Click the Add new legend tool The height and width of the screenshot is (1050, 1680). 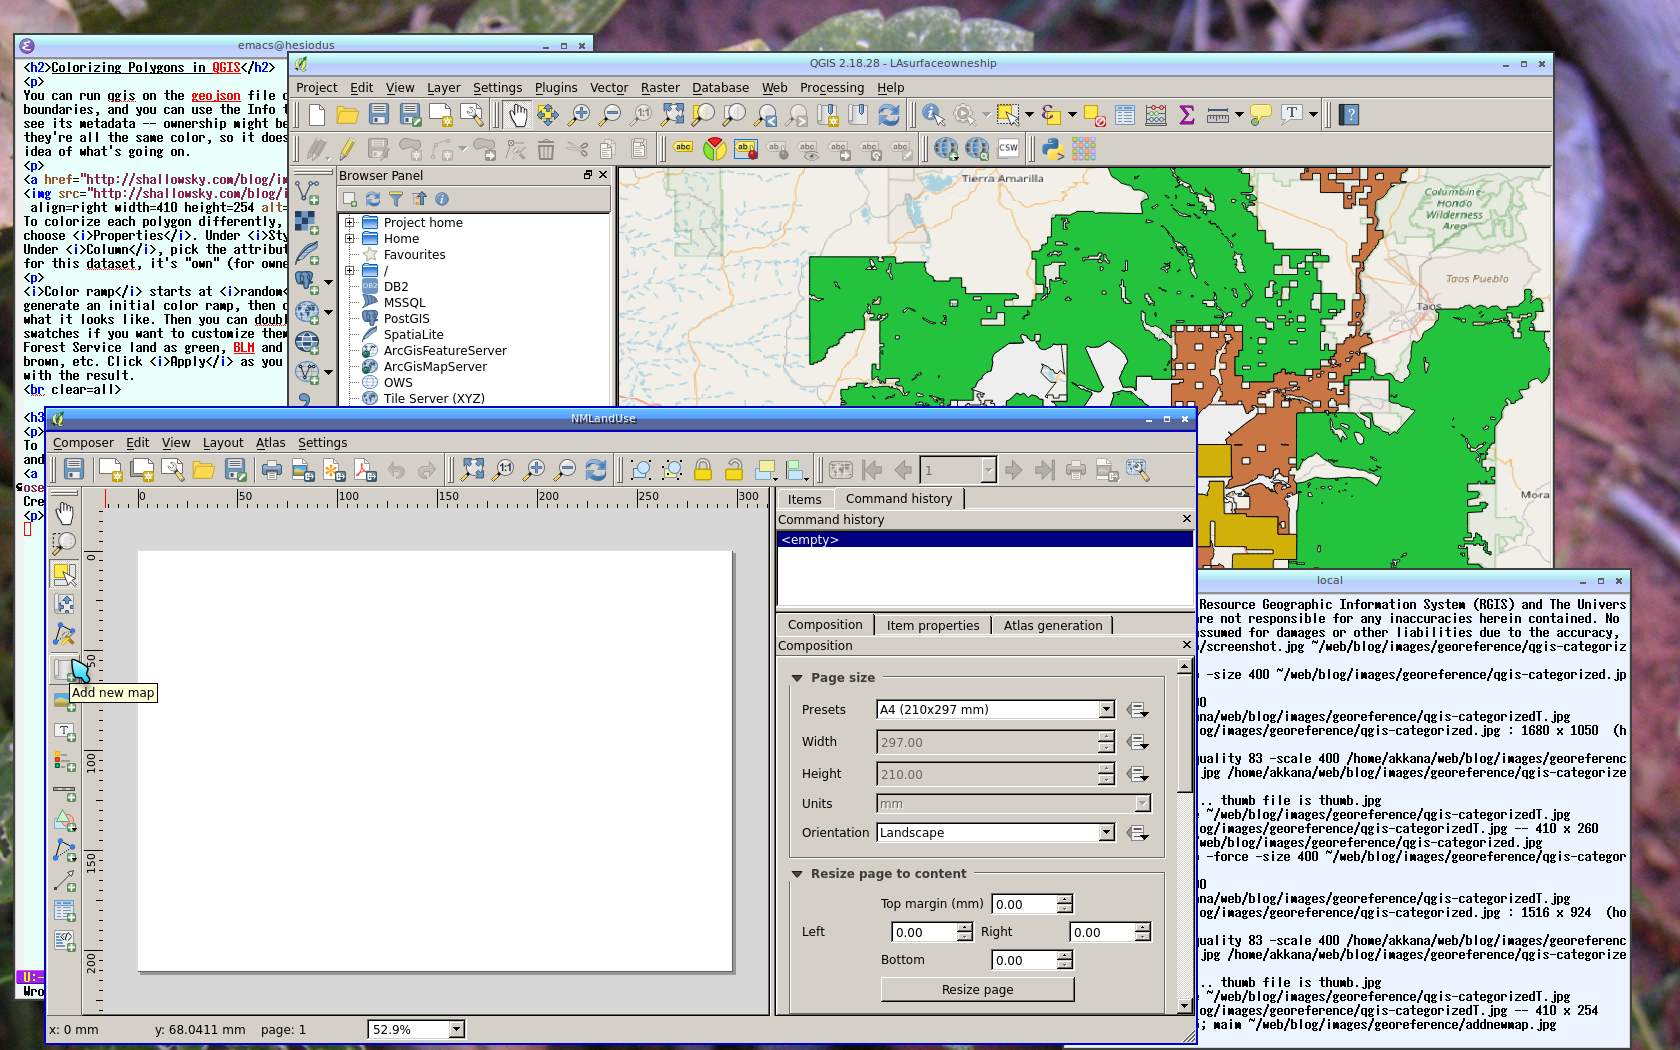click(x=64, y=762)
